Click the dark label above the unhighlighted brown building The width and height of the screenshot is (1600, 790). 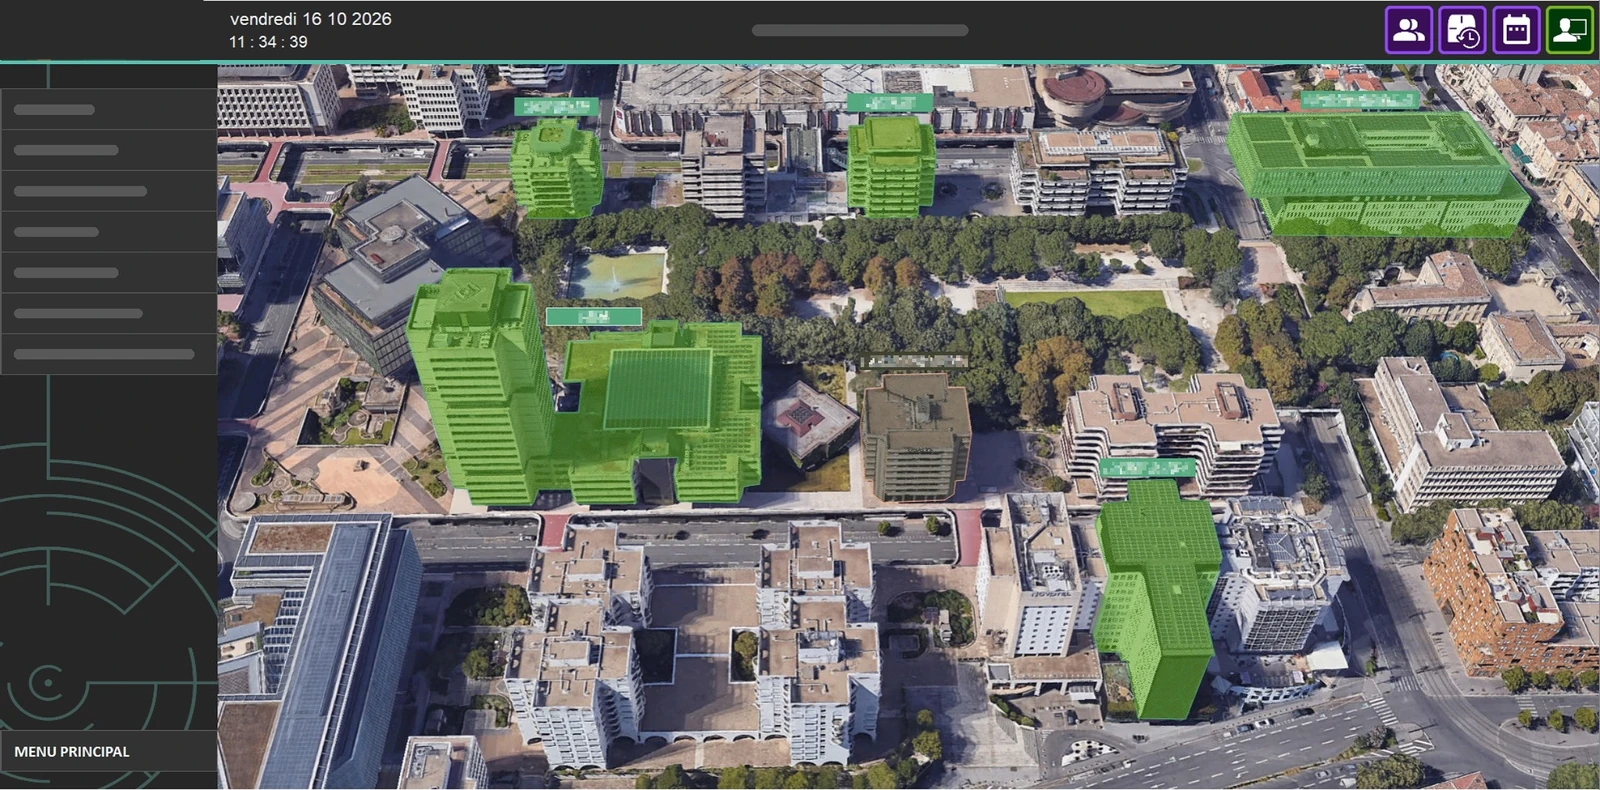[914, 361]
